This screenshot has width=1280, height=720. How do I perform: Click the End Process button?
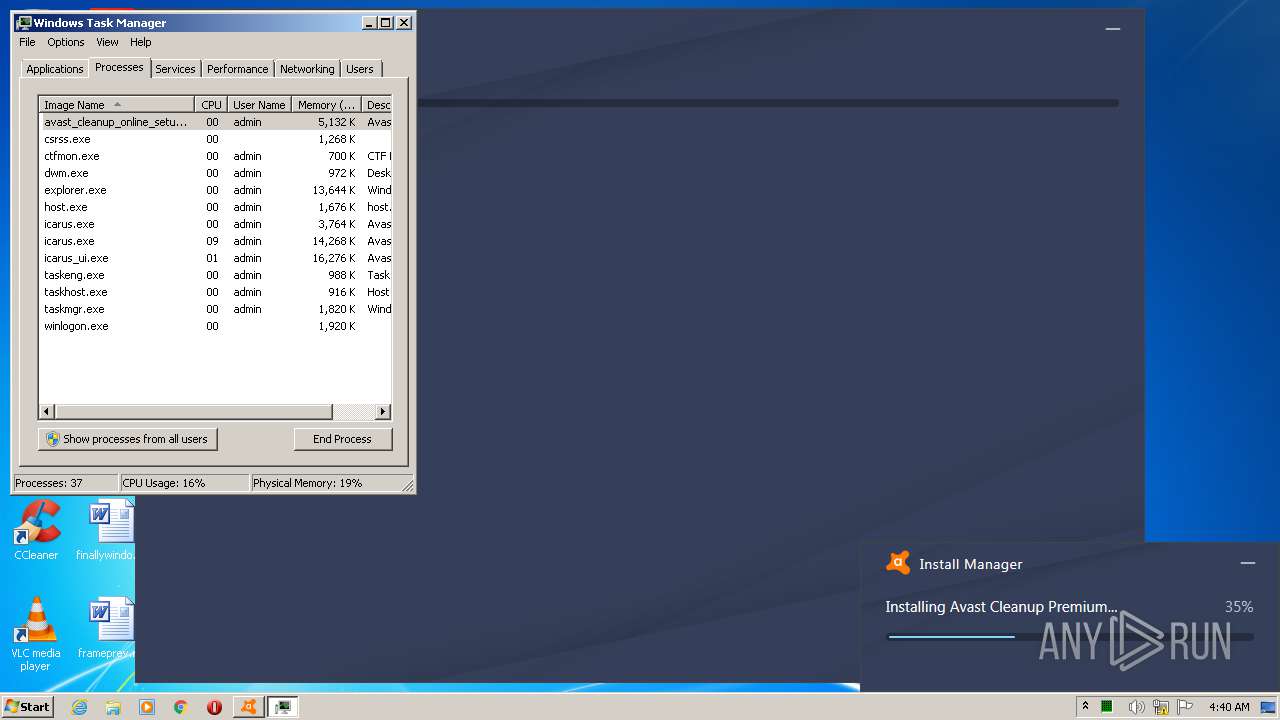coord(342,439)
